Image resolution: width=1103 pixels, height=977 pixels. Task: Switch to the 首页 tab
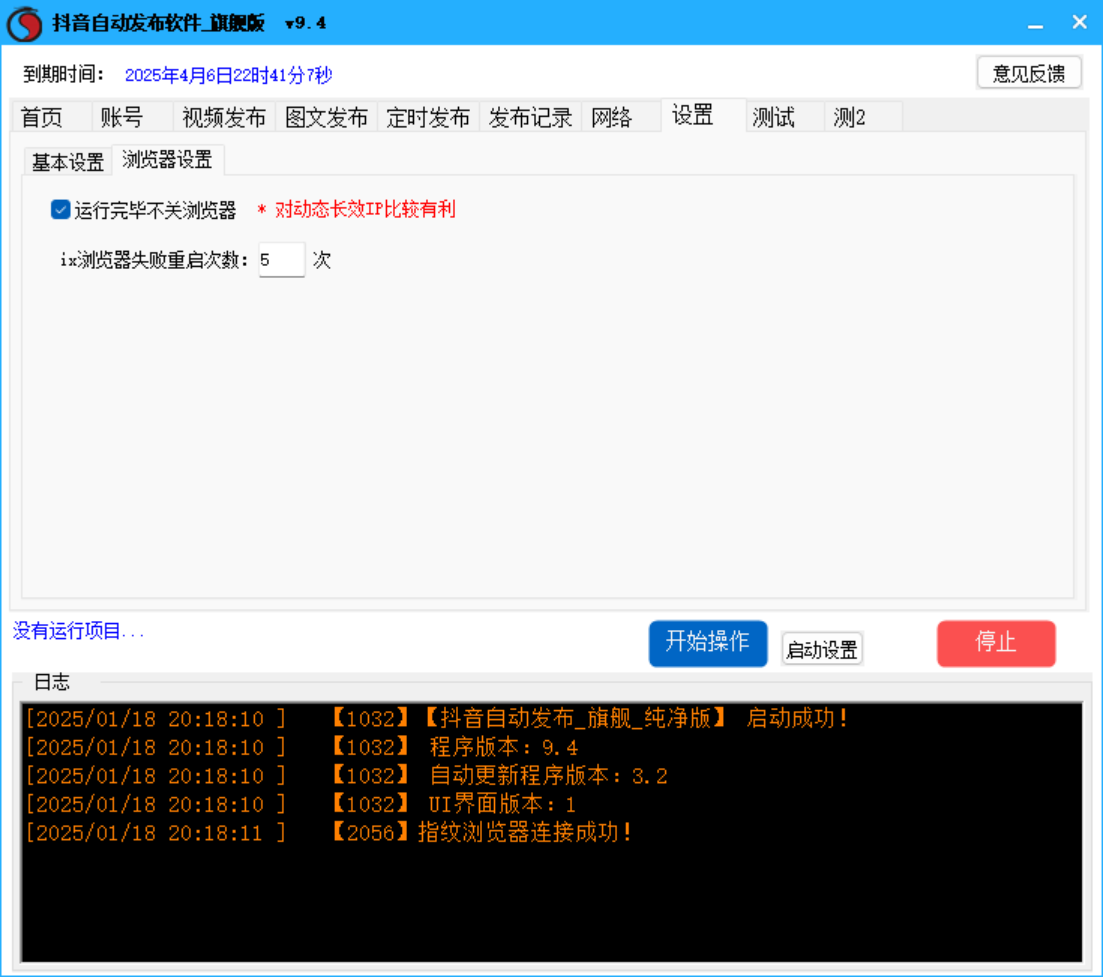[x=51, y=117]
